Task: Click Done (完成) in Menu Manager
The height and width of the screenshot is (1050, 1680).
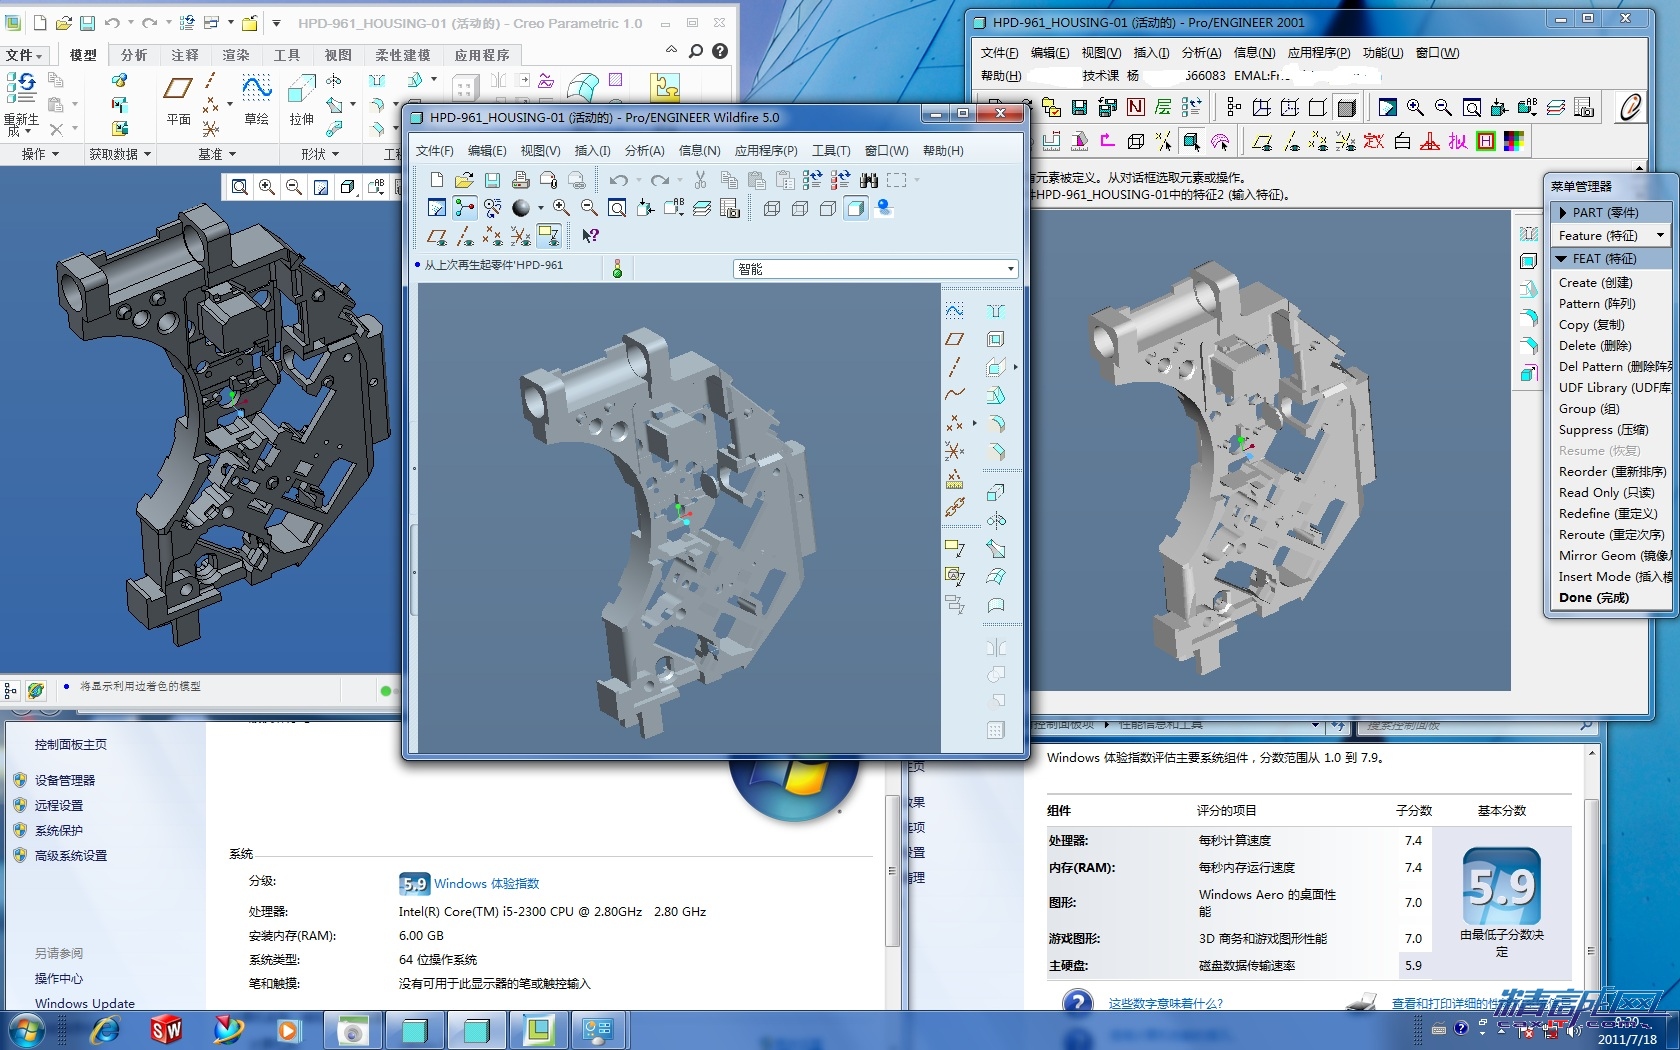Action: click(x=1593, y=597)
